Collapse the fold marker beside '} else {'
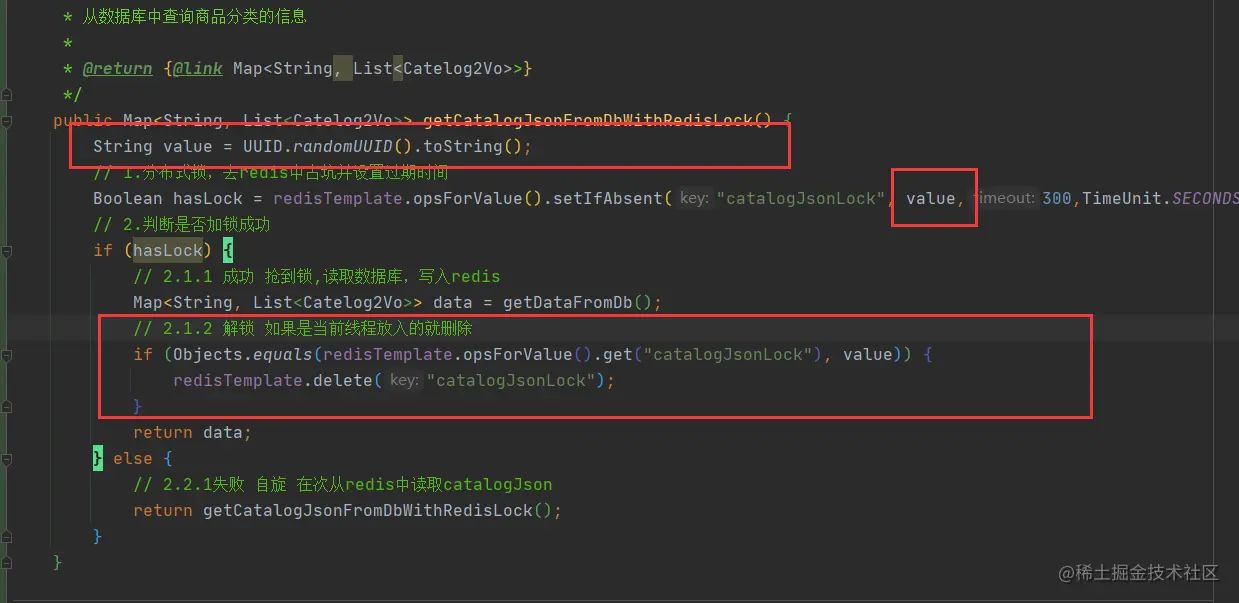The image size is (1239, 603). point(7,458)
